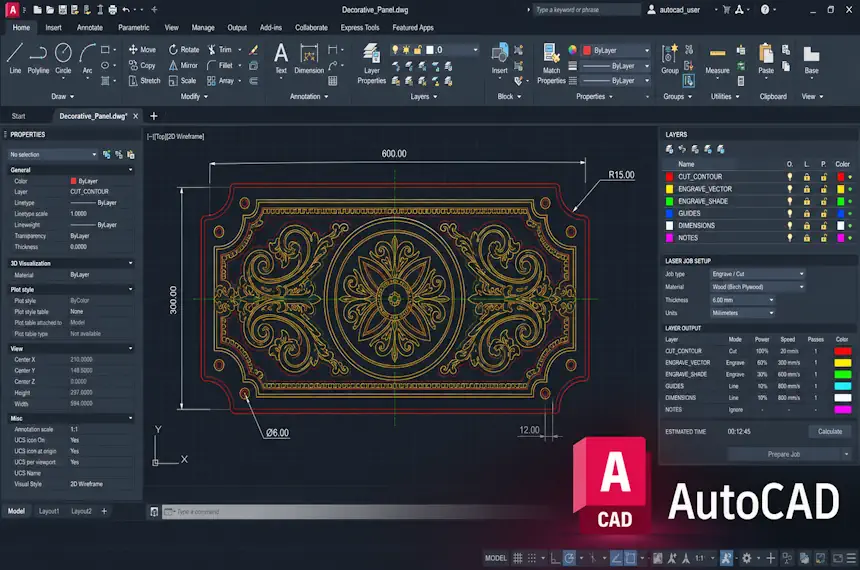This screenshot has width=860, height=570.
Task: Click the status bar settings gear
Action: (746, 558)
